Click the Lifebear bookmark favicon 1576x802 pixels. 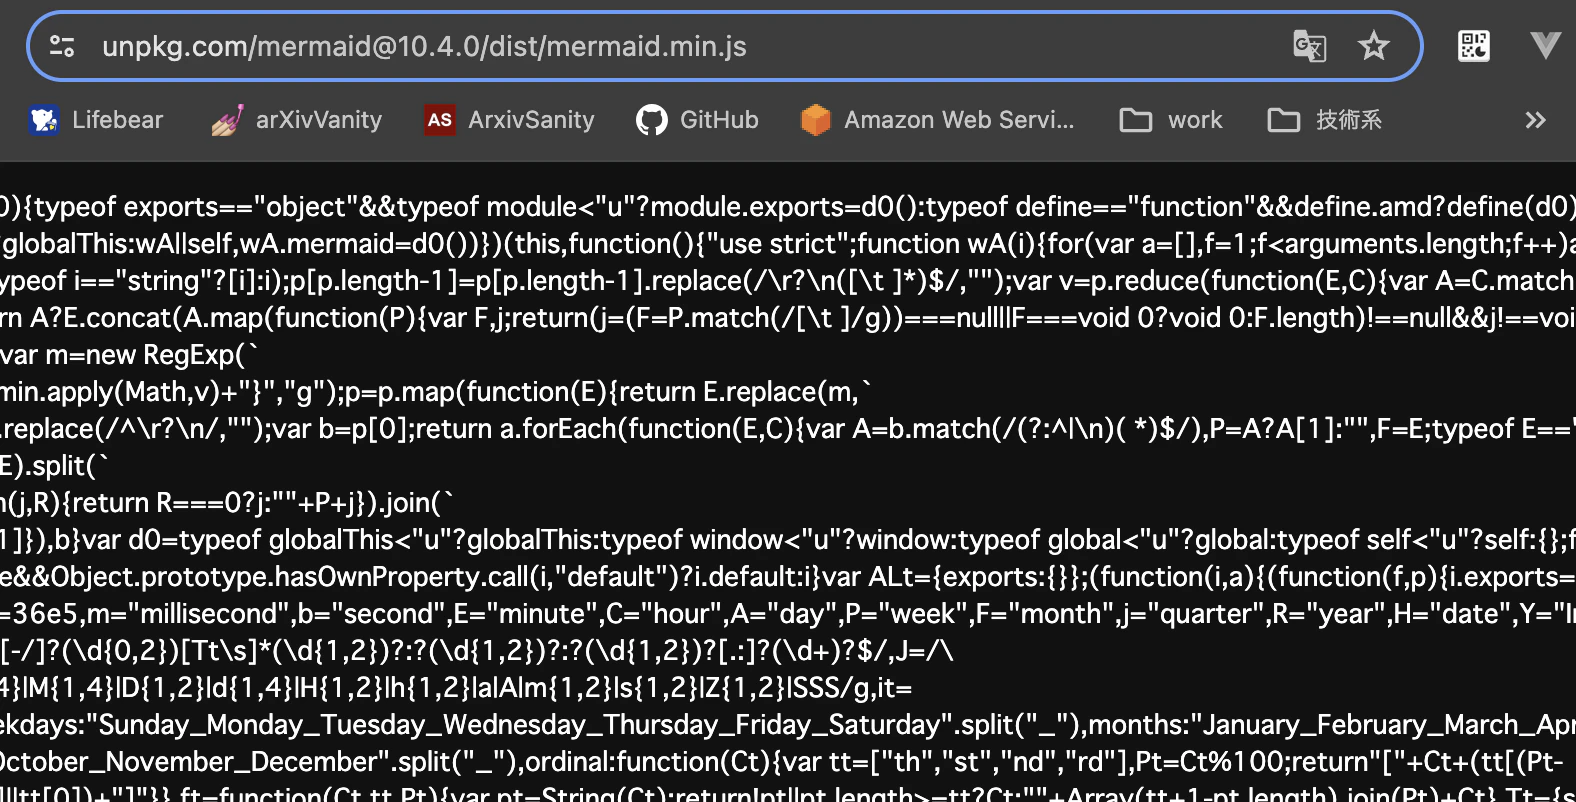[x=44, y=120]
